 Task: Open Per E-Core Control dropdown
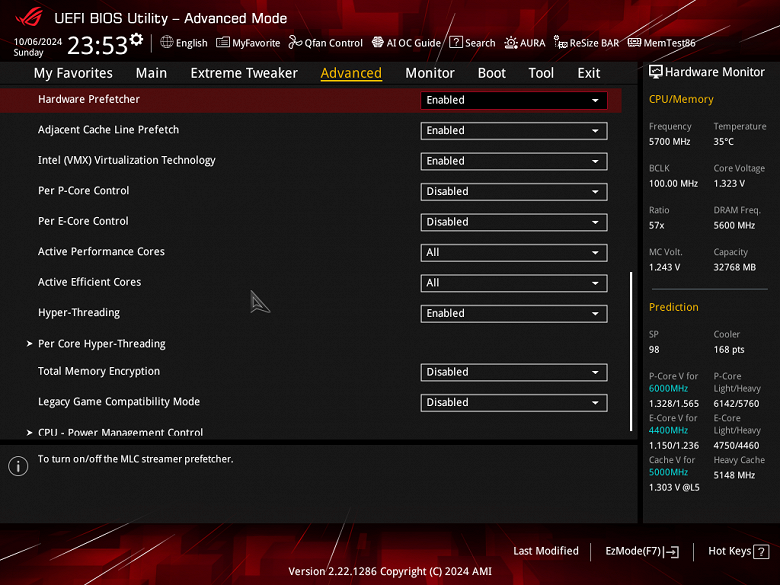pos(514,222)
